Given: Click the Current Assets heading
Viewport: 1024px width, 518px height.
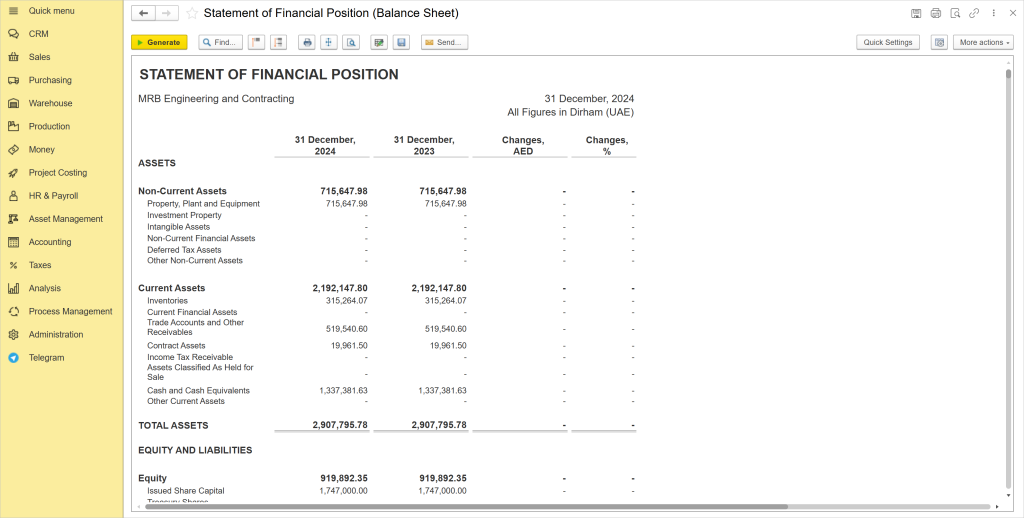Looking at the screenshot, I should (171, 288).
